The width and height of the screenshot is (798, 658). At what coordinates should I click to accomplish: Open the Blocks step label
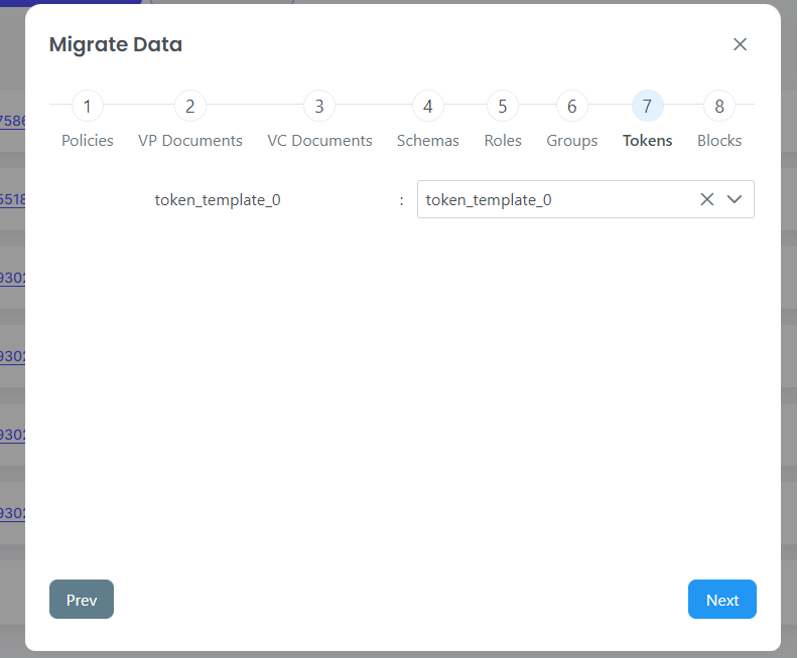719,141
